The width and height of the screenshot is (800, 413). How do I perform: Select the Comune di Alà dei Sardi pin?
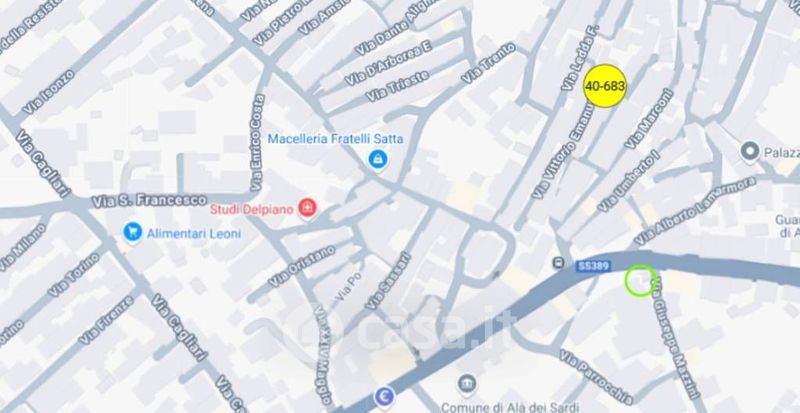[x=466, y=383]
